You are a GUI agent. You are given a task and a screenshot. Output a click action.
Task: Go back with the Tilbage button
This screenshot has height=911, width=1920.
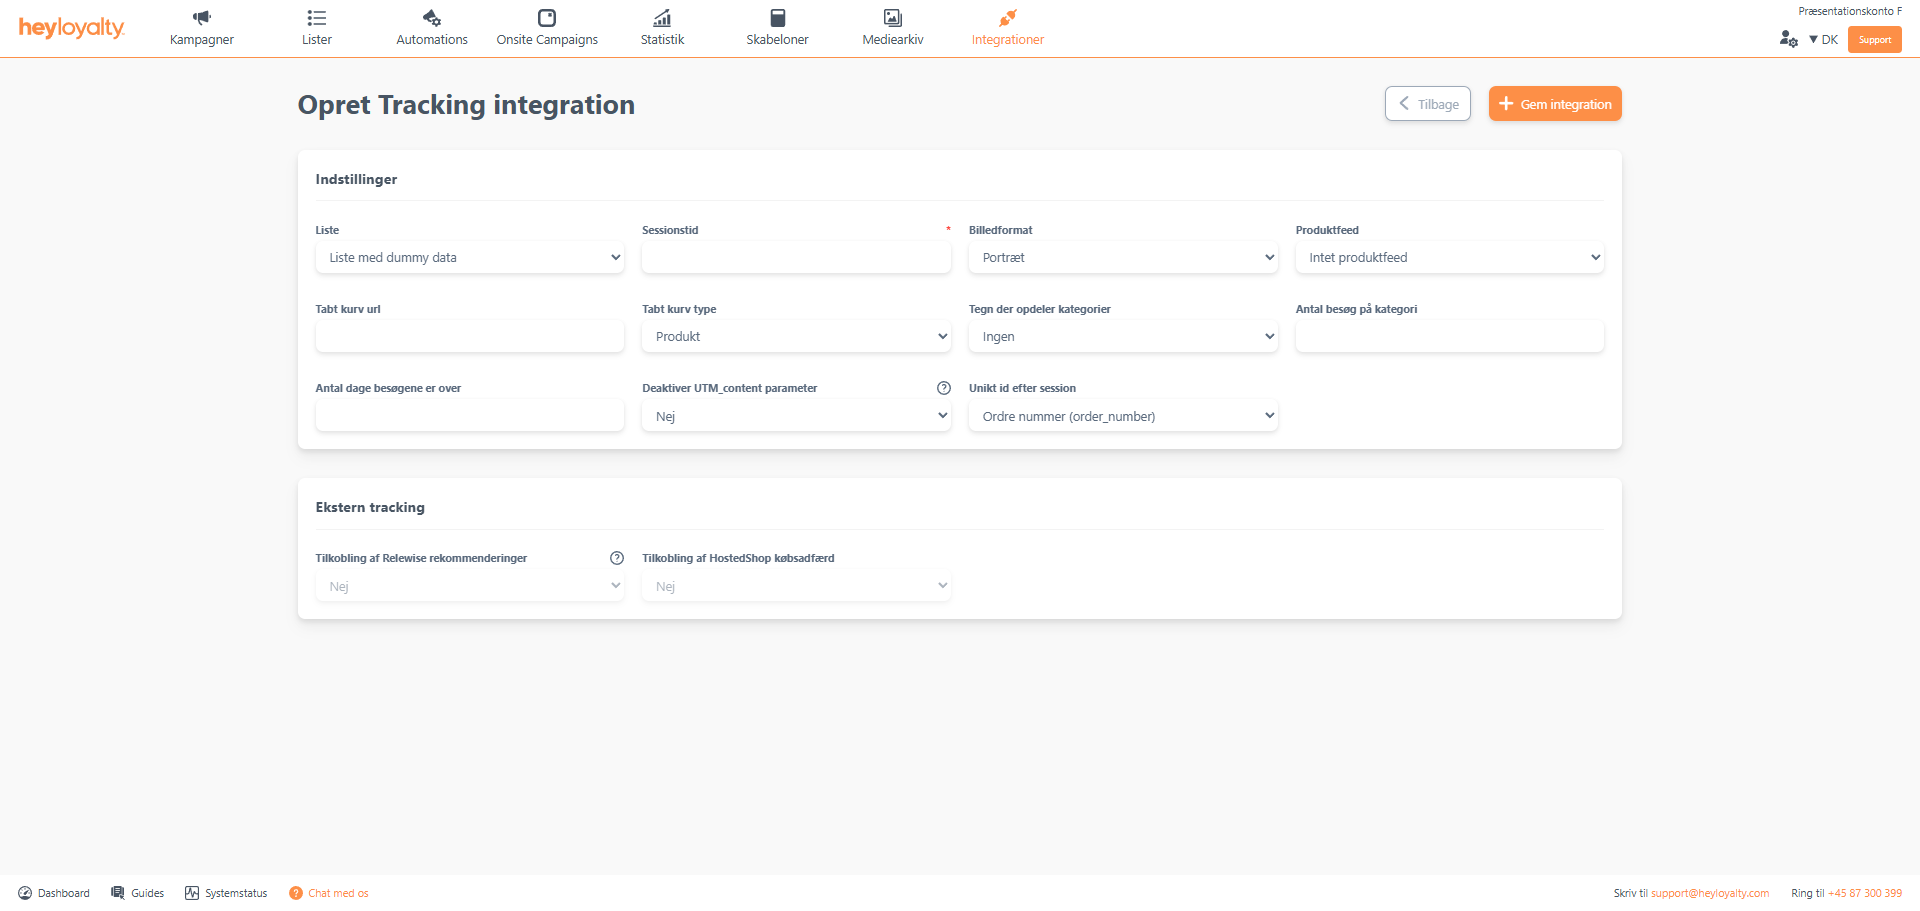point(1427,104)
